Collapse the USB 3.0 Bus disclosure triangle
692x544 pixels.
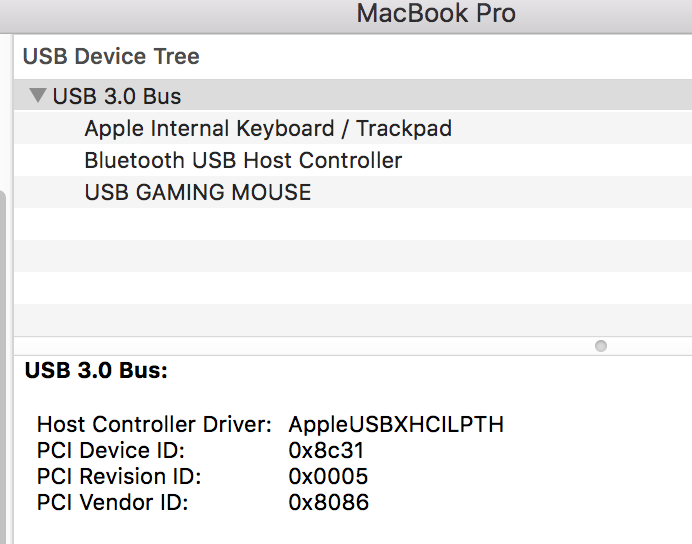[x=38, y=95]
